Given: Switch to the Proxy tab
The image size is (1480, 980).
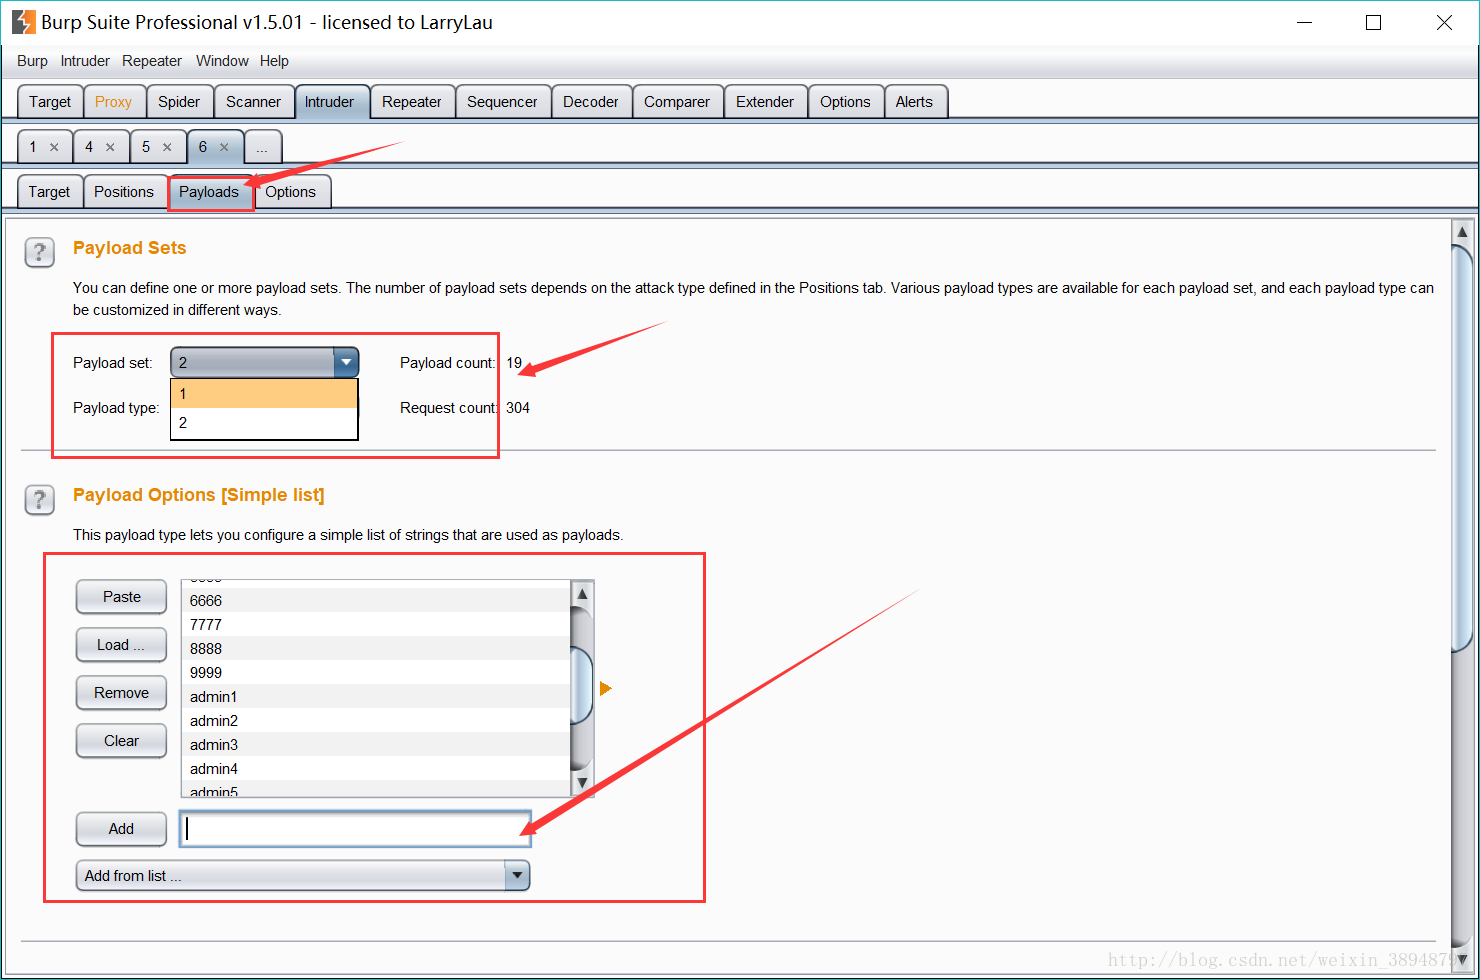Looking at the screenshot, I should pos(114,102).
